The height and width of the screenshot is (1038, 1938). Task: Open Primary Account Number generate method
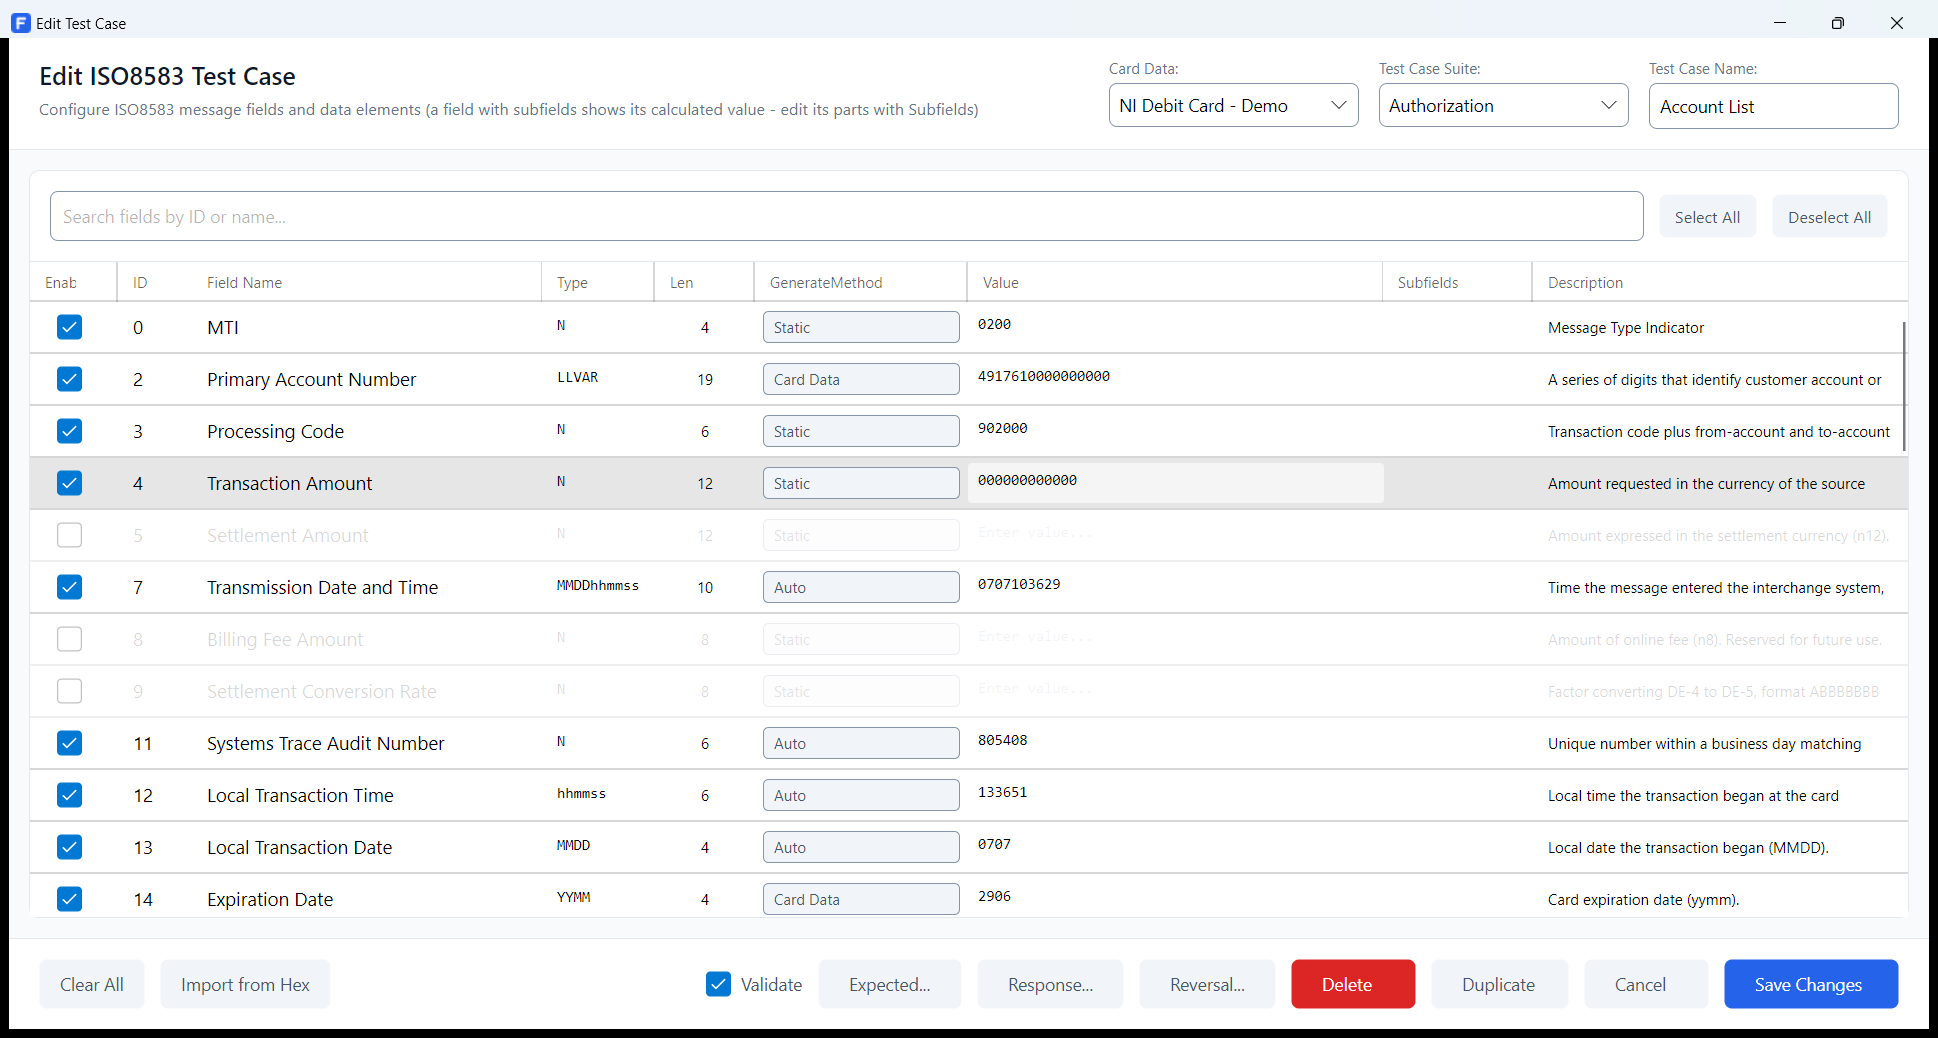click(861, 379)
